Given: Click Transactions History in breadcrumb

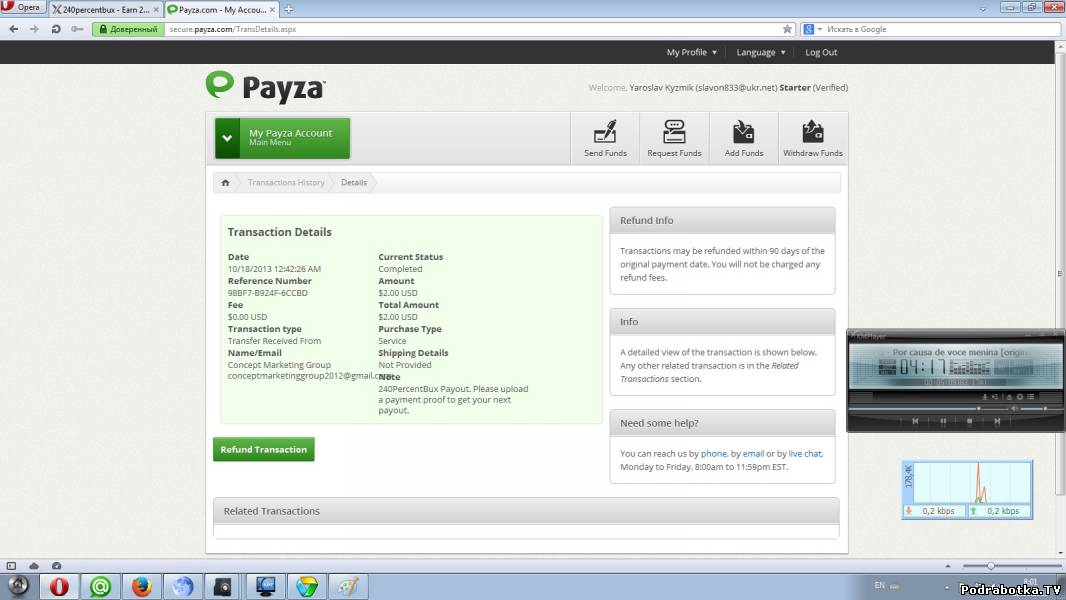Looking at the screenshot, I should tap(286, 183).
